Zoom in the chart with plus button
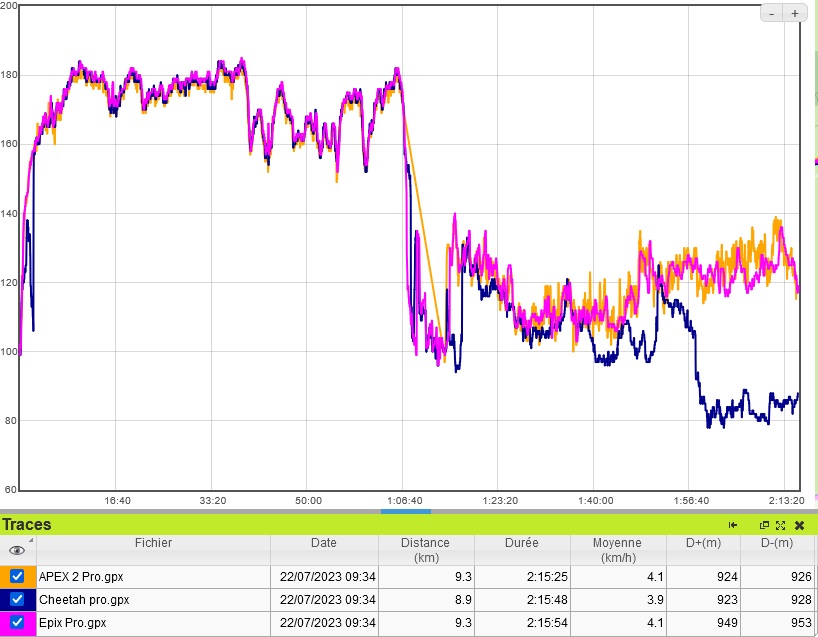Screen dimensions: 818x637 [x=795, y=13]
